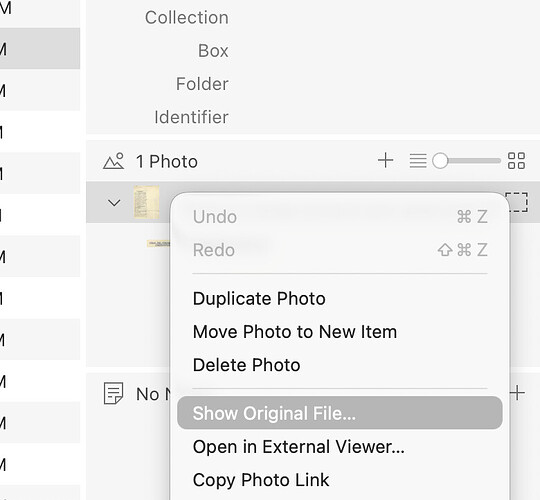
Task: Add a new photo with plus icon
Action: tap(385, 160)
